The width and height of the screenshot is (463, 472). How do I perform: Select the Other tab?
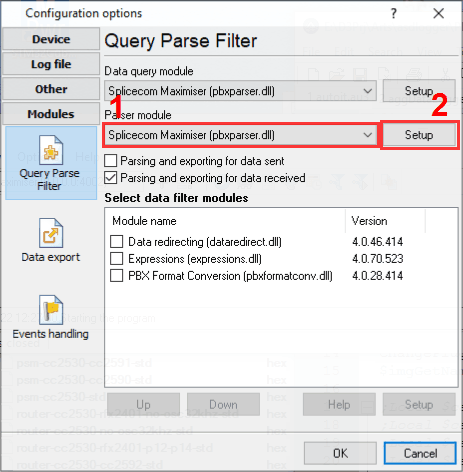pyautogui.click(x=51, y=89)
